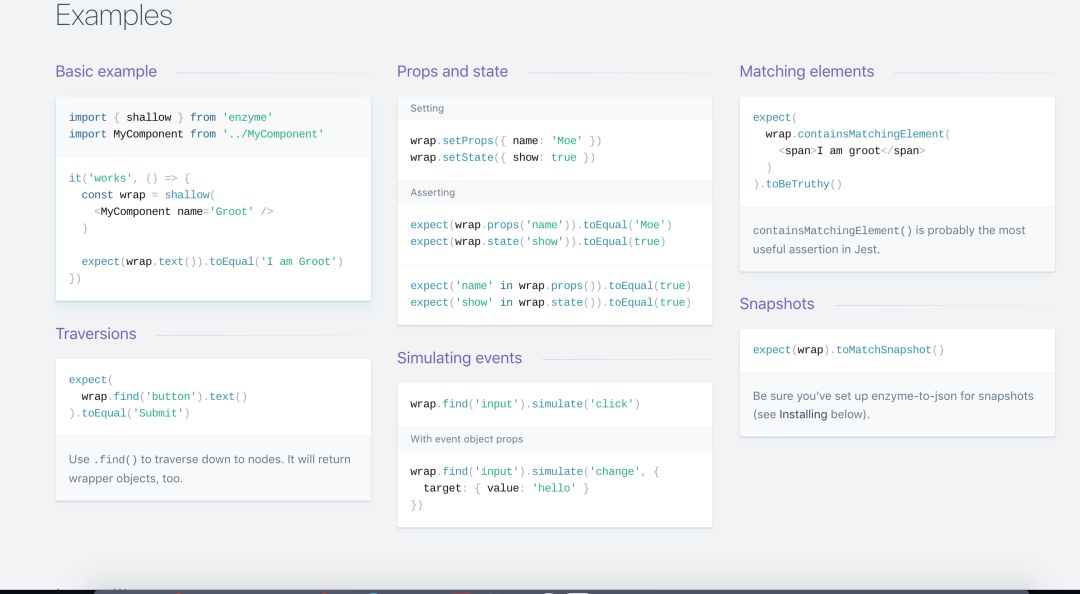Click the toEqual('I am Groot') code line
Viewport: 1080px width, 594px height.
click(x=212, y=262)
